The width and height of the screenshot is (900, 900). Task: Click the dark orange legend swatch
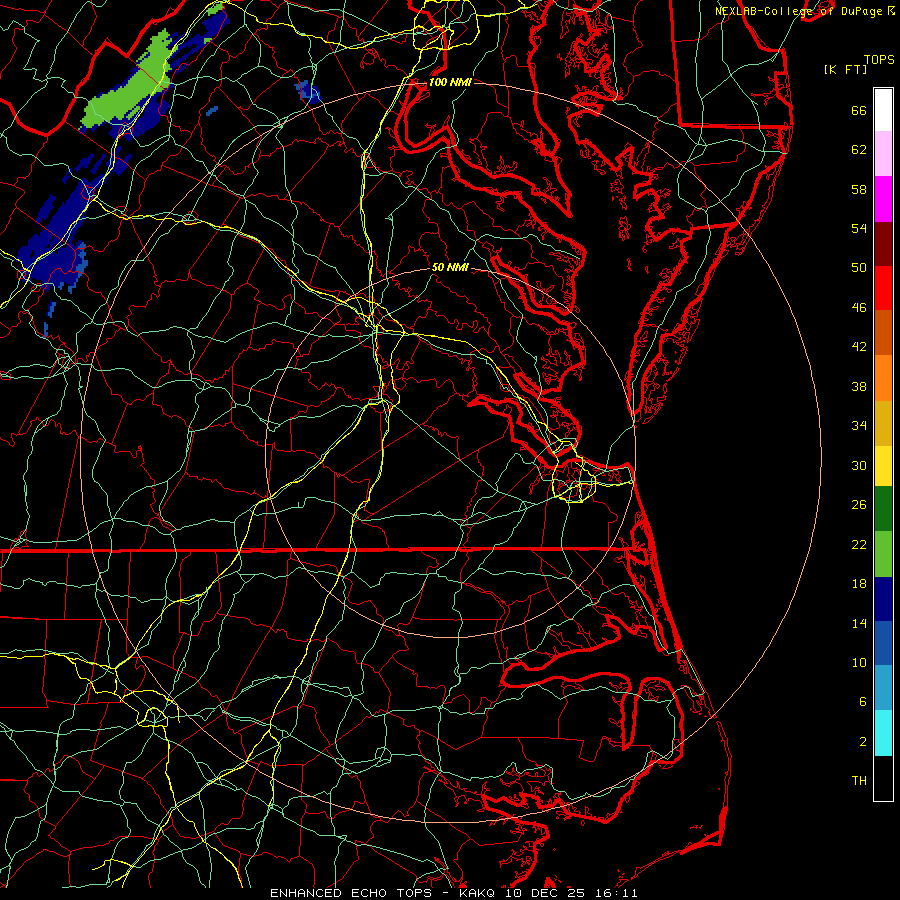(883, 332)
